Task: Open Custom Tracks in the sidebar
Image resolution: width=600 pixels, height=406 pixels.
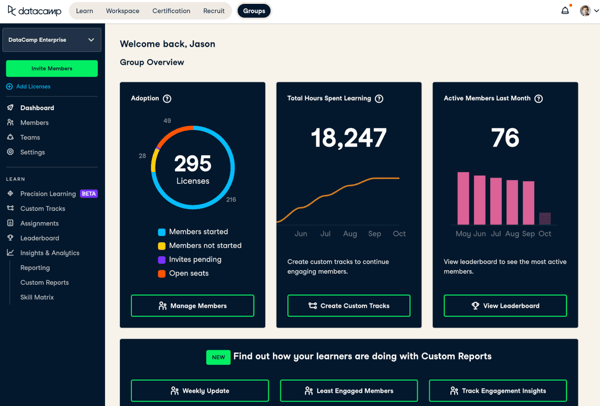Action: point(43,209)
